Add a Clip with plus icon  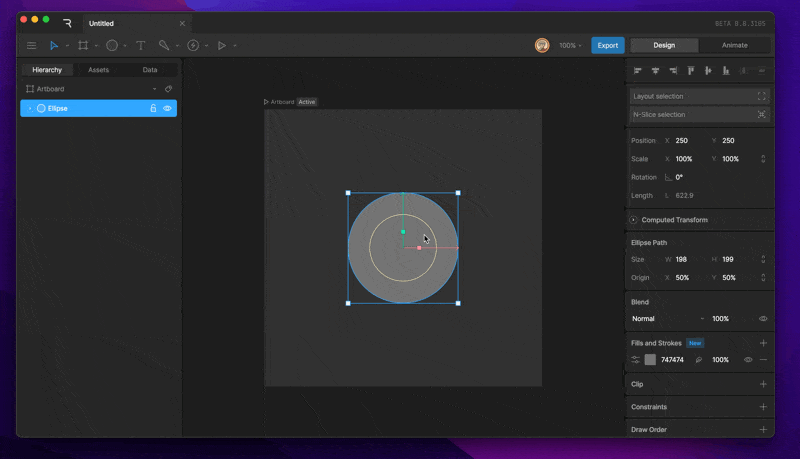(763, 384)
